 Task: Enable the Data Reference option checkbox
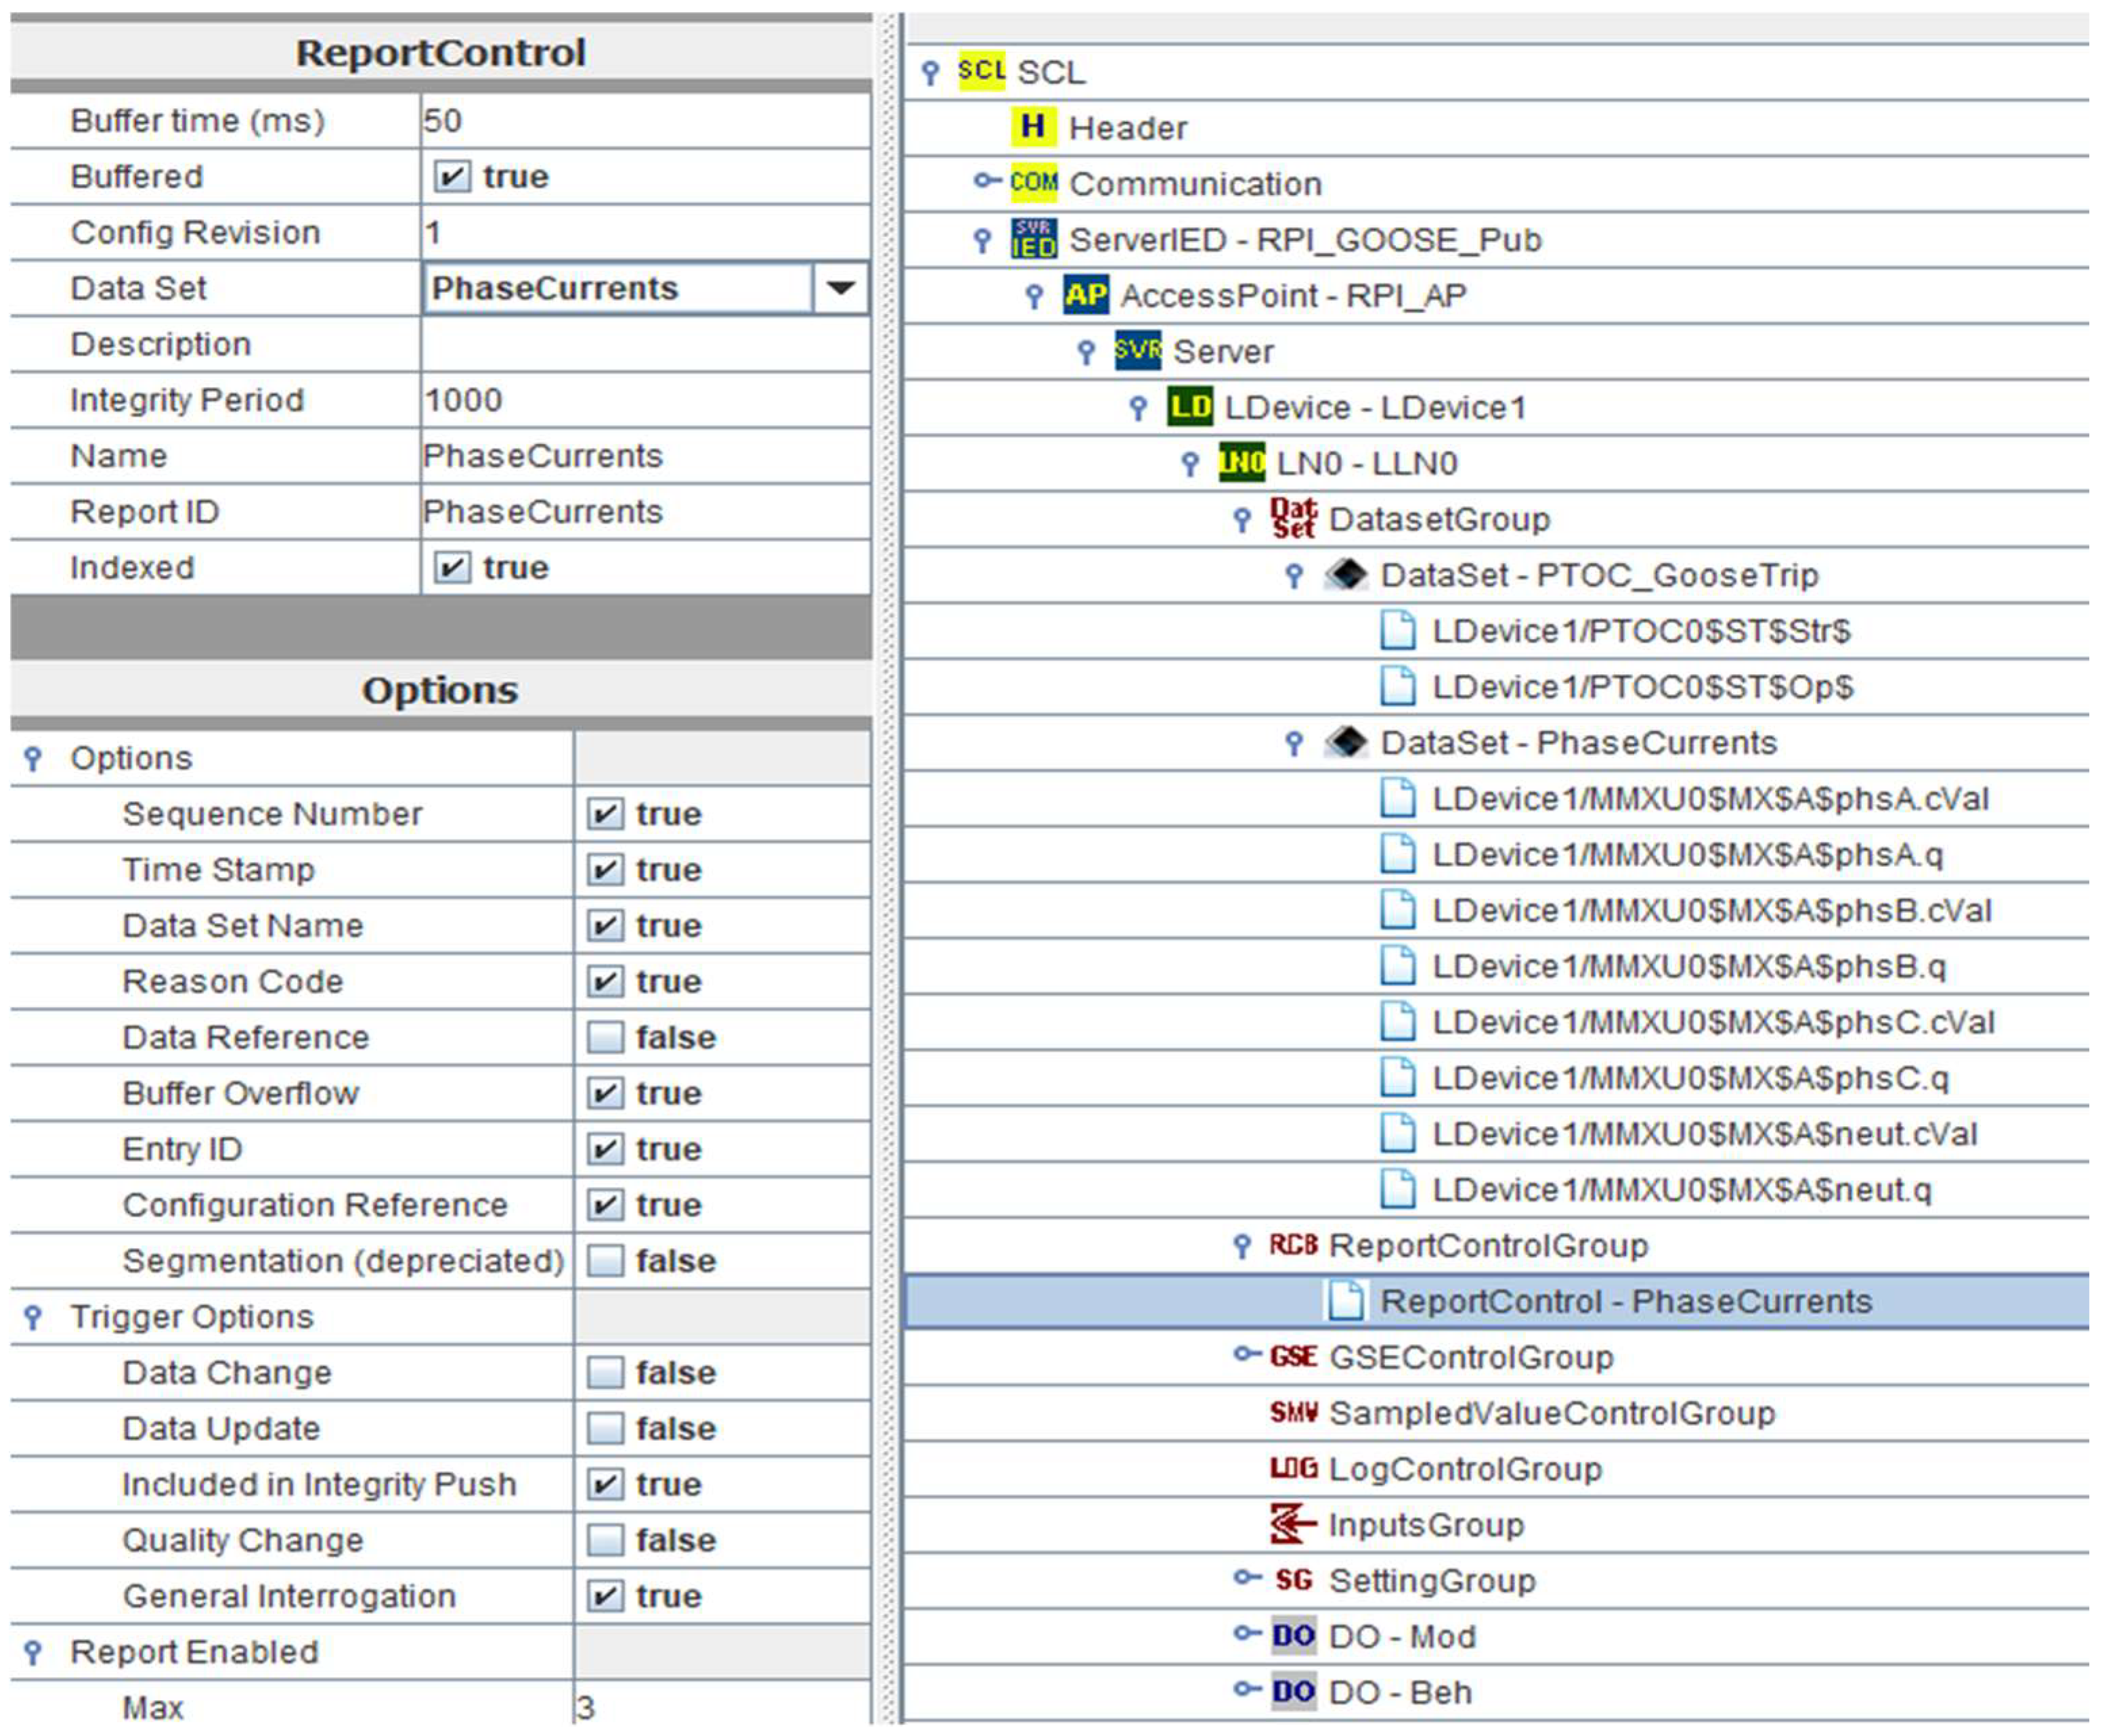(x=605, y=1037)
